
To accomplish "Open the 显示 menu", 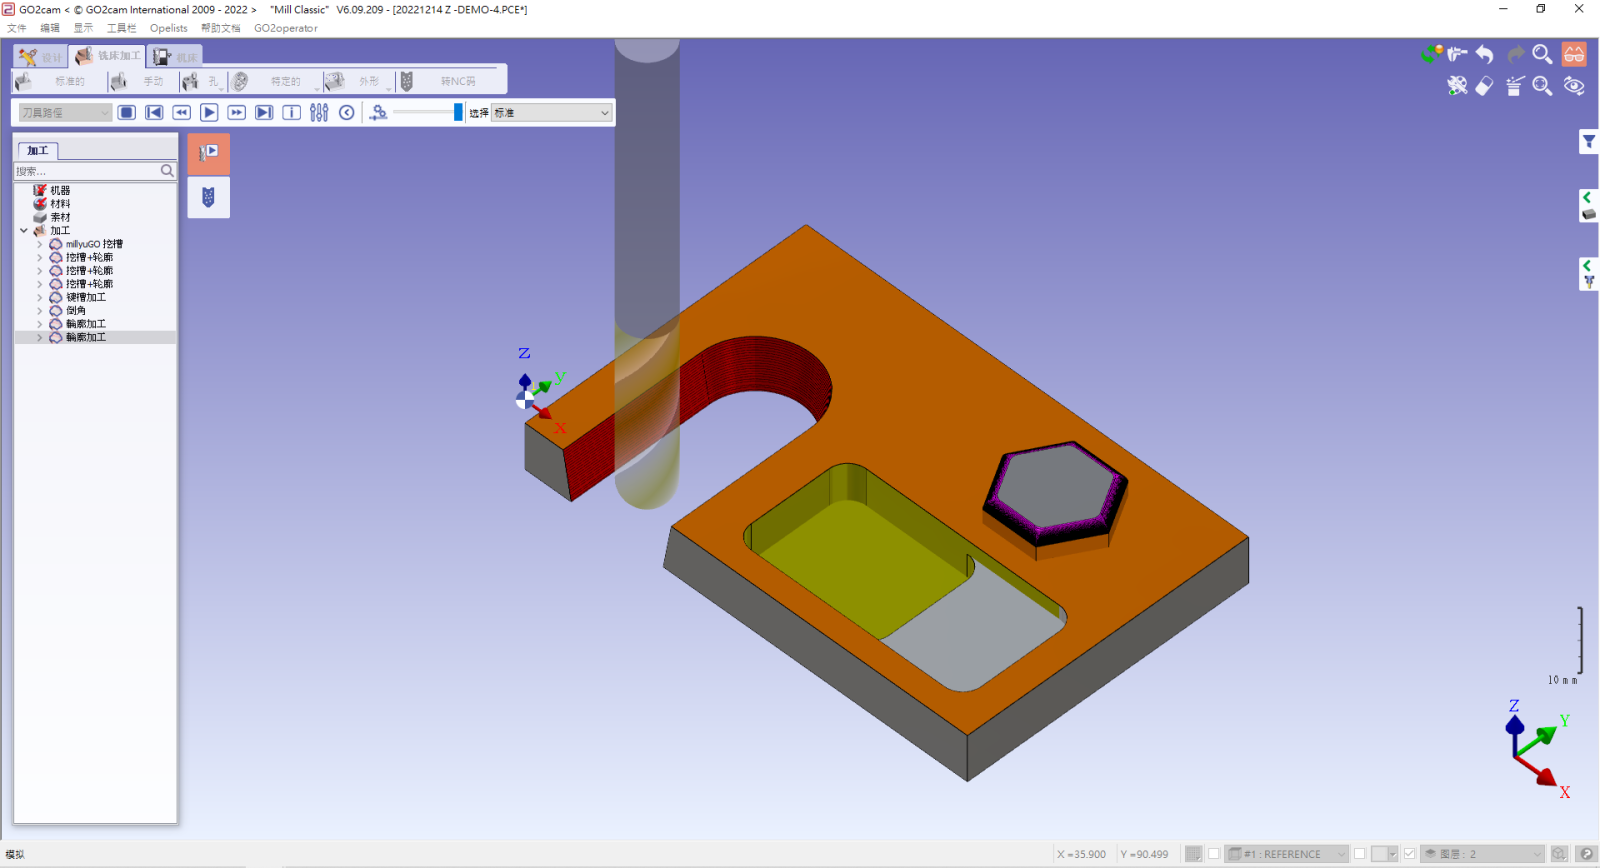I will click(x=83, y=28).
